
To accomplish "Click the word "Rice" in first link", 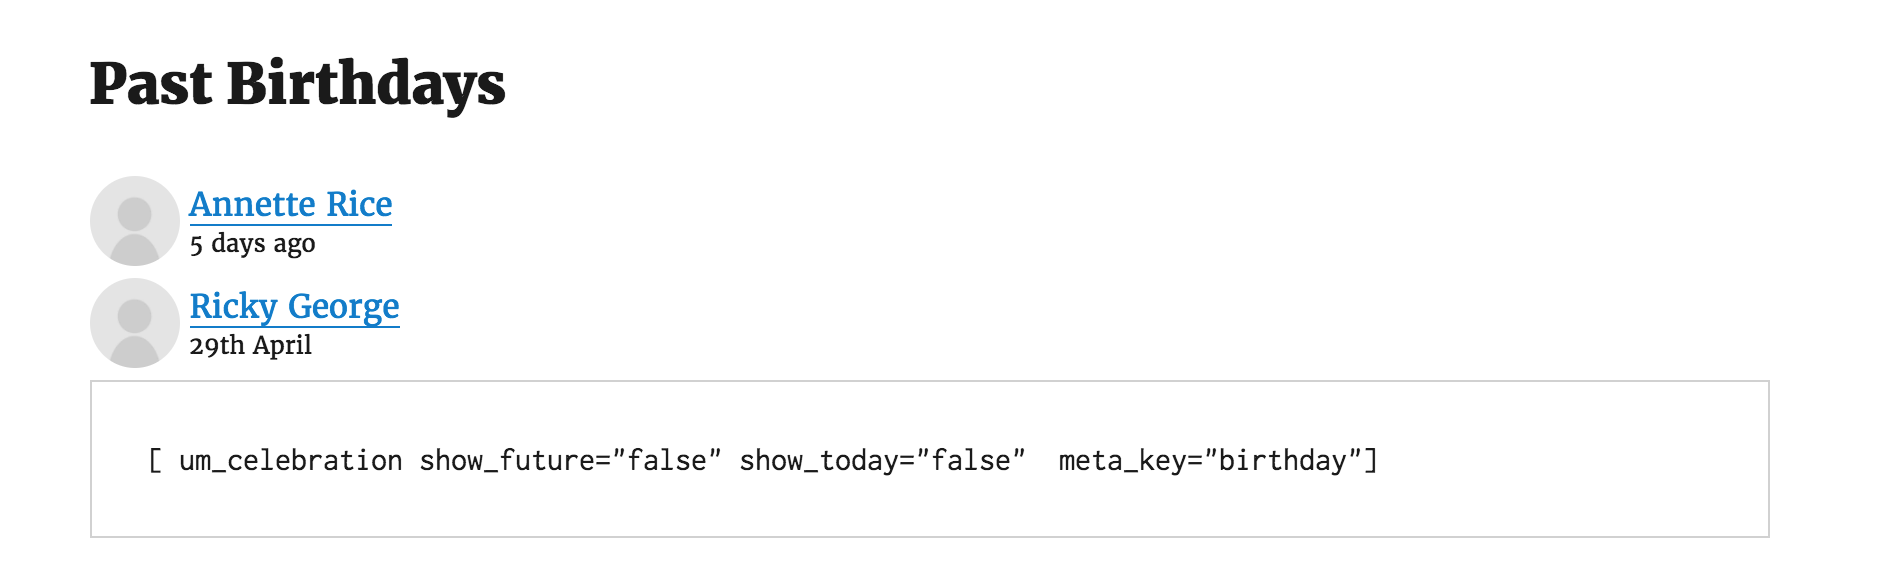I will pos(359,205).
